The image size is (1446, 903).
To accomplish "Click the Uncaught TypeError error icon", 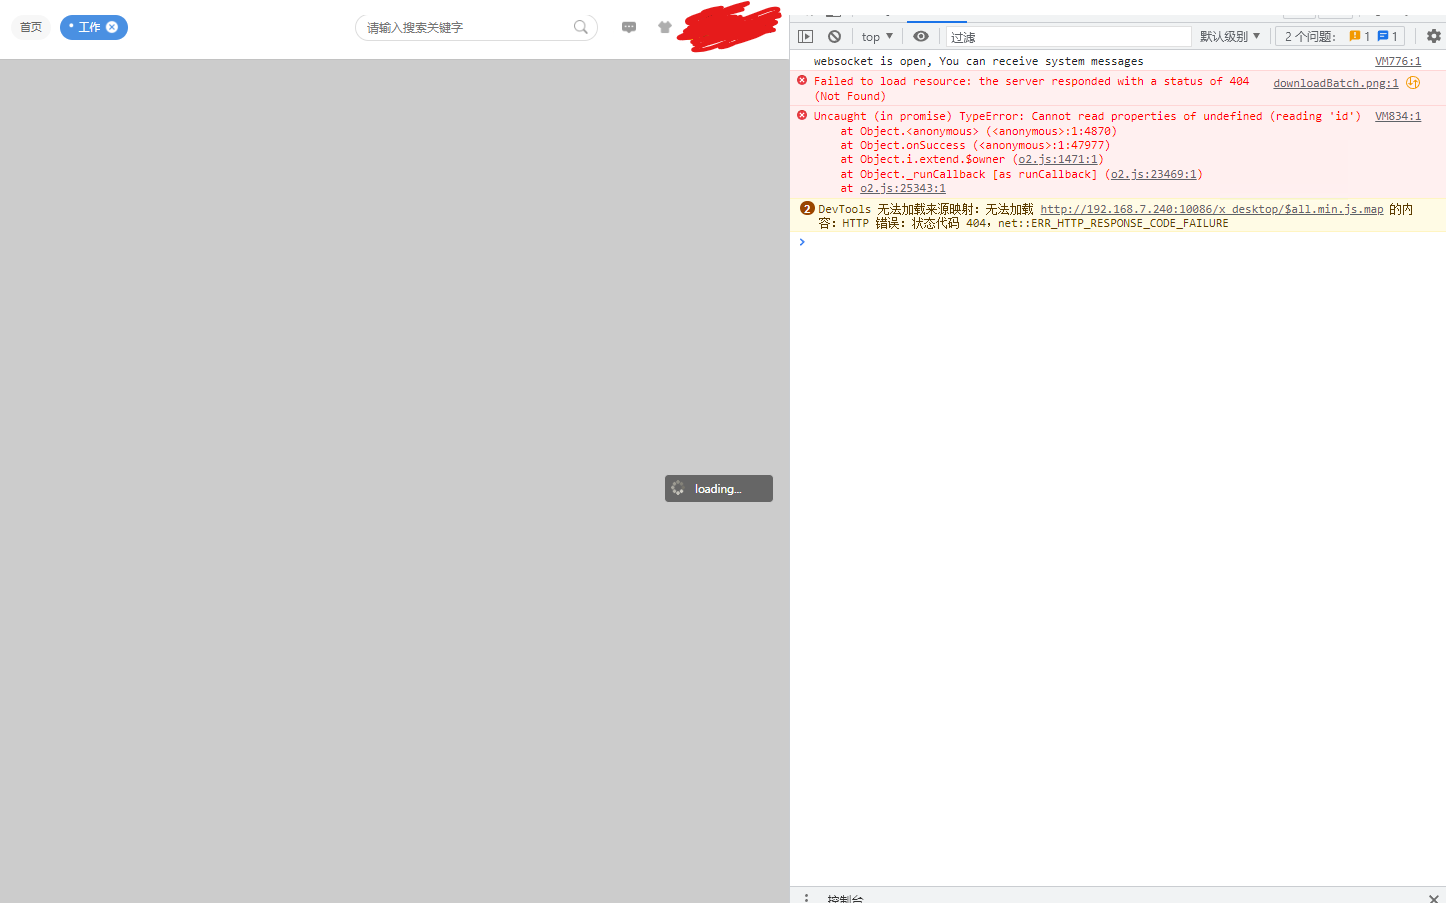I will [802, 115].
